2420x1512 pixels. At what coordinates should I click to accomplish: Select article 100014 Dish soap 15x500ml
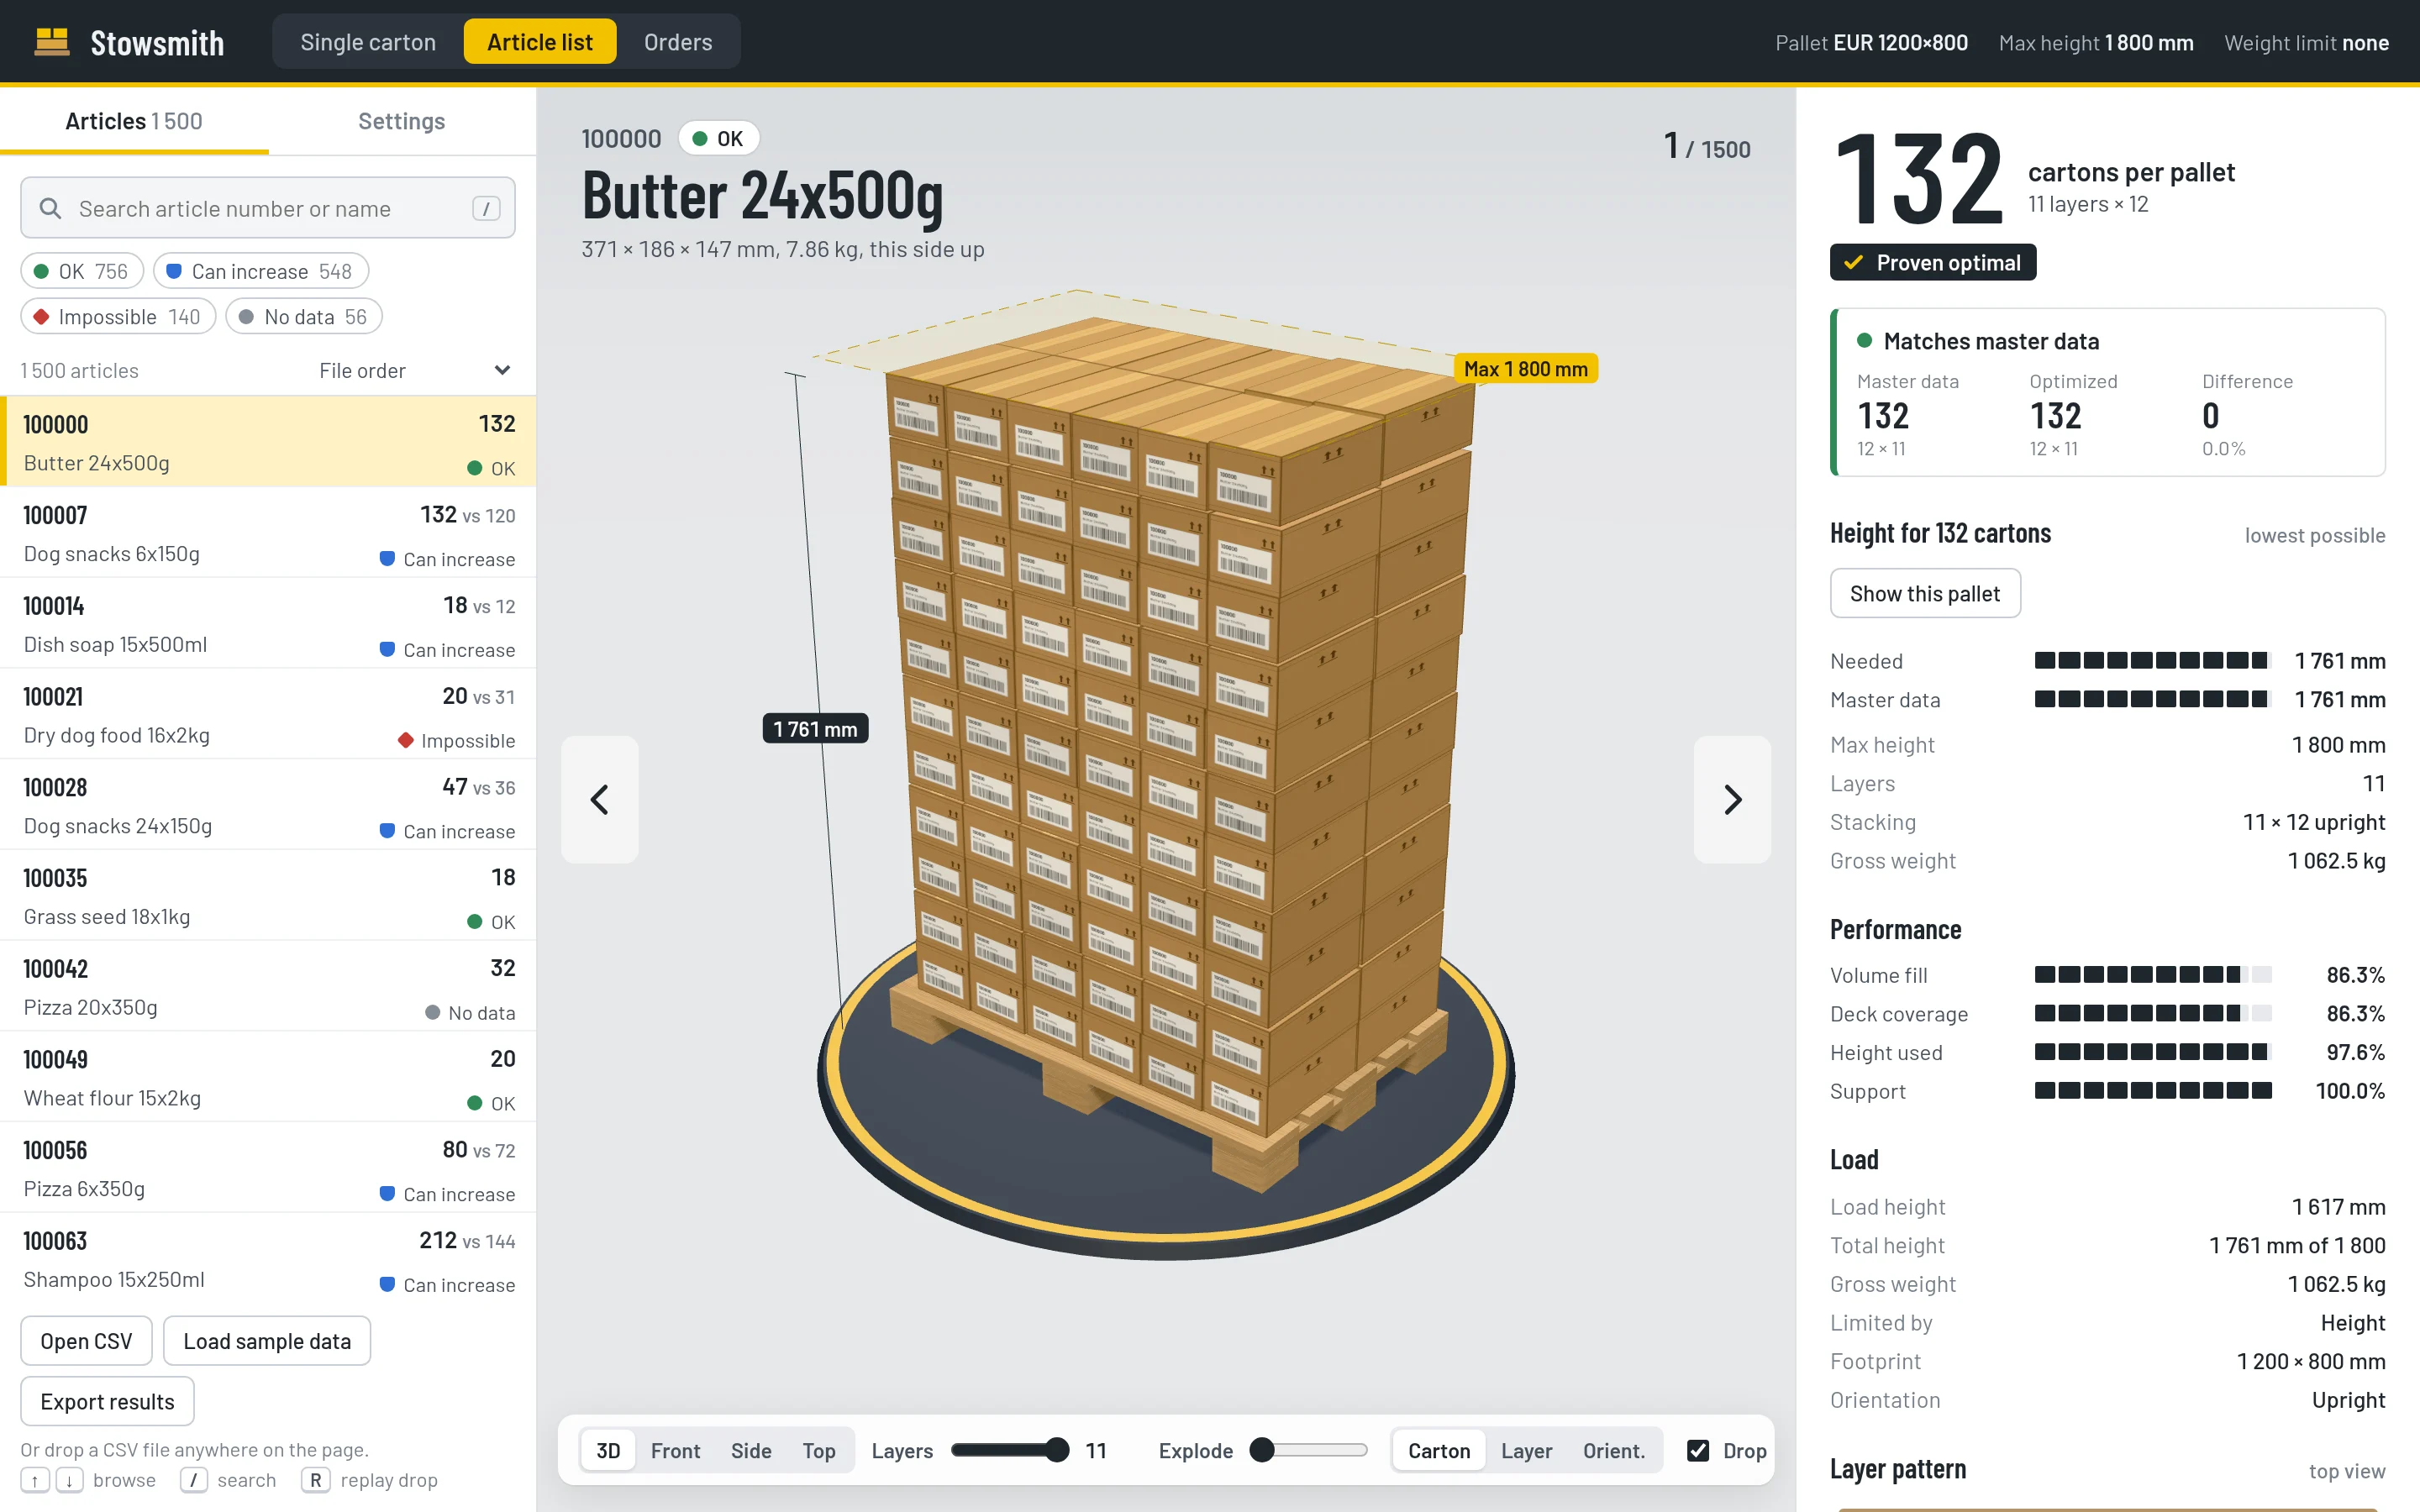pyautogui.click(x=268, y=623)
